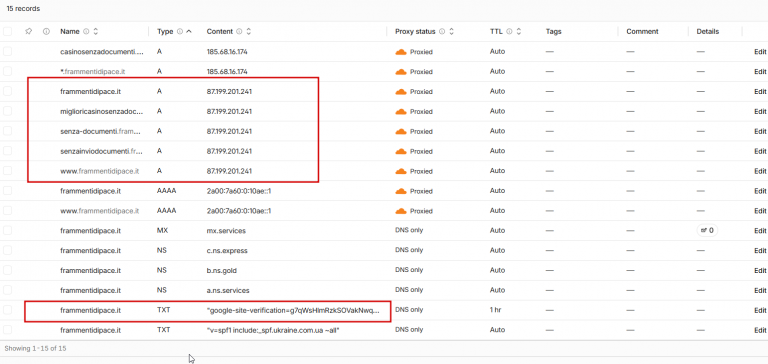The width and height of the screenshot is (768, 364).
Task: Click the proxied cloud for the senza-documenti record
Action: point(401,132)
